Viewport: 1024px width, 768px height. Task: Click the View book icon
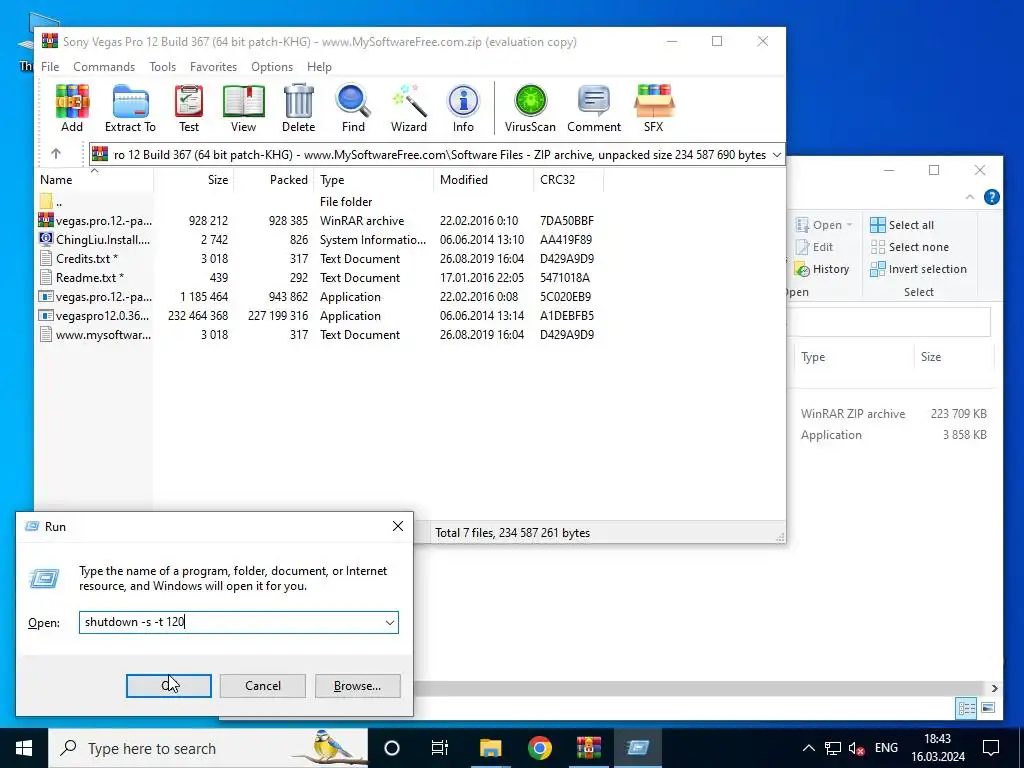pos(243,108)
